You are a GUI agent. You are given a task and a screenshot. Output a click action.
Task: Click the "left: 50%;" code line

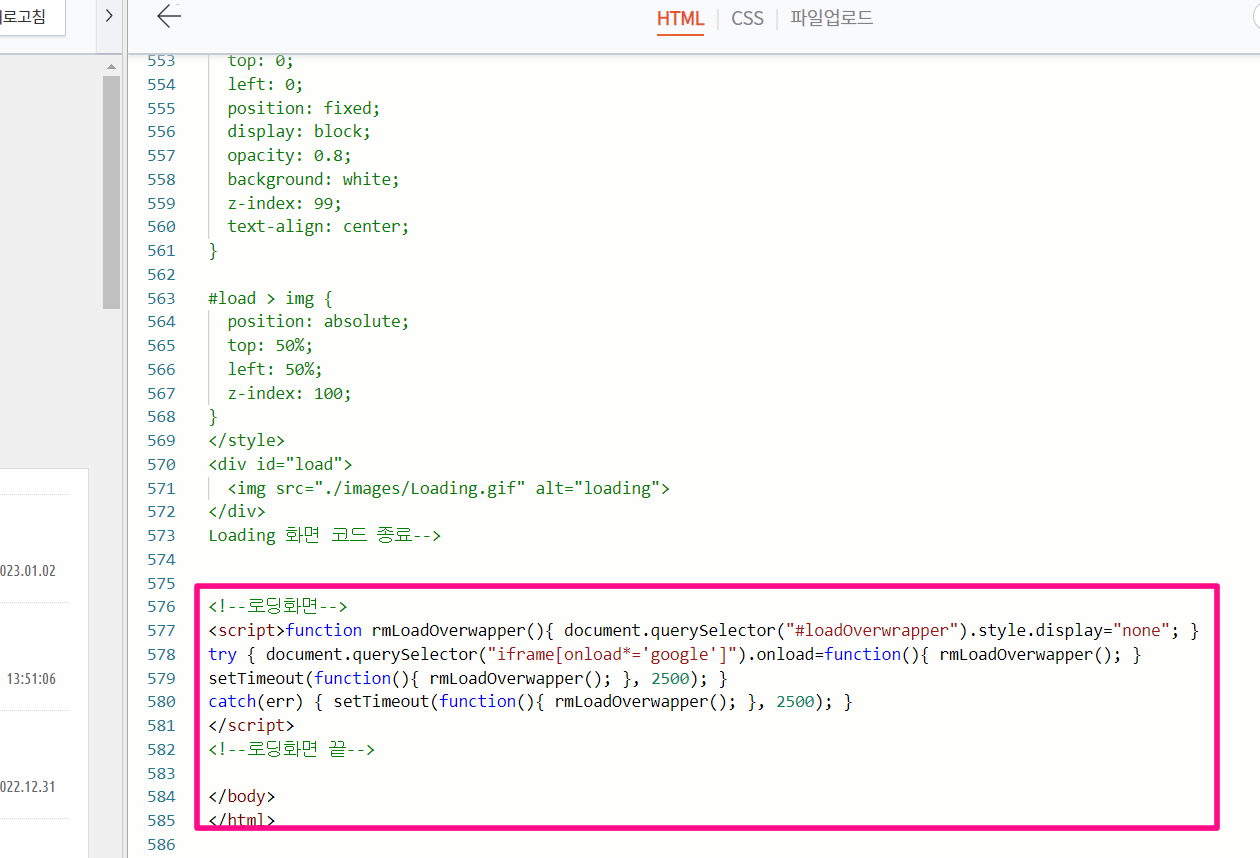[275, 369]
